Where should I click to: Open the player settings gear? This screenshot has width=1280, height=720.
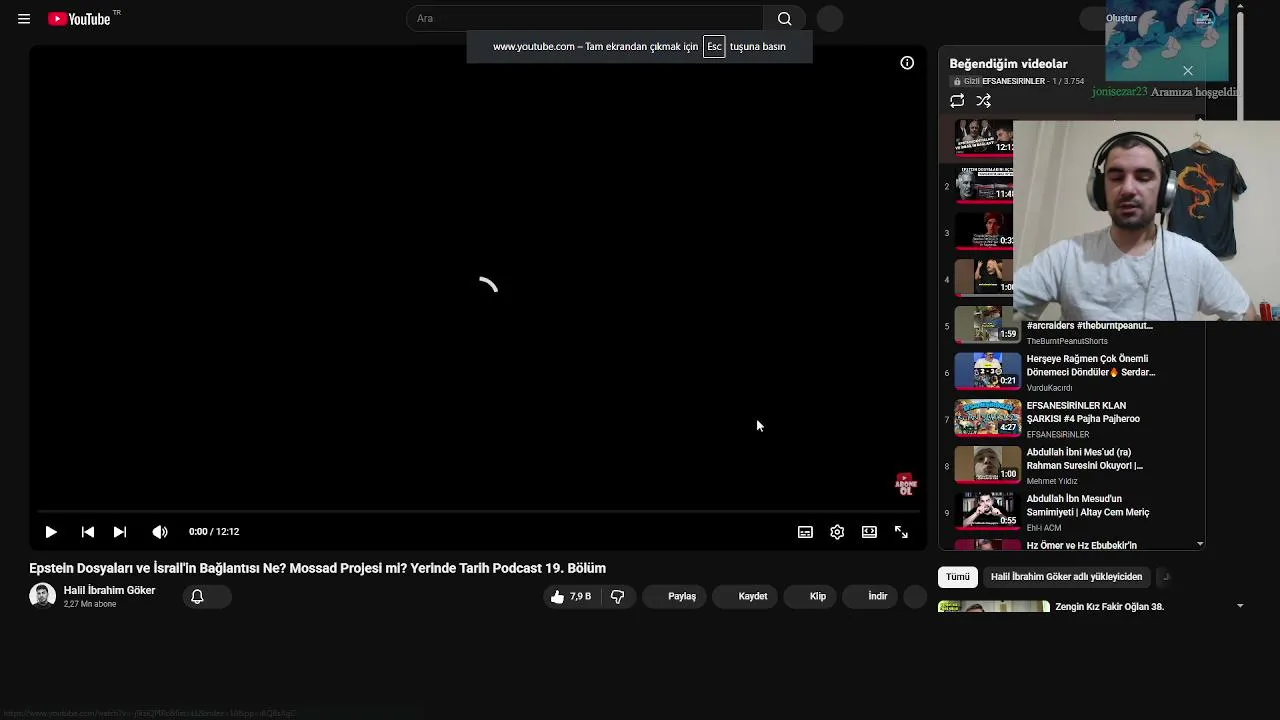[x=837, y=532]
